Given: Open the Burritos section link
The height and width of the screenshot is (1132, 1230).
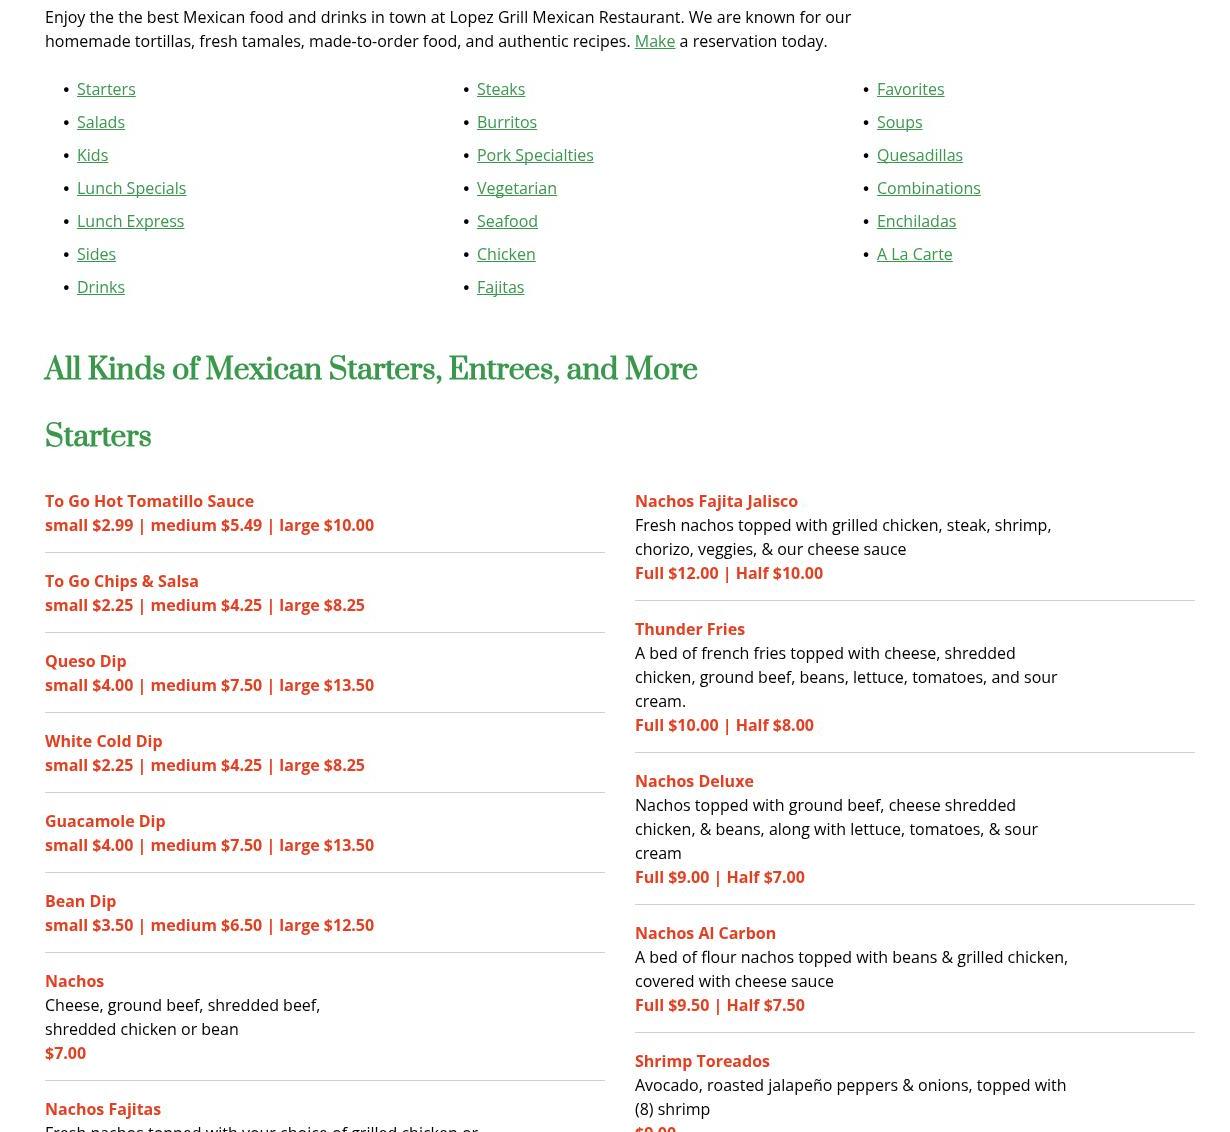Looking at the screenshot, I should [507, 122].
